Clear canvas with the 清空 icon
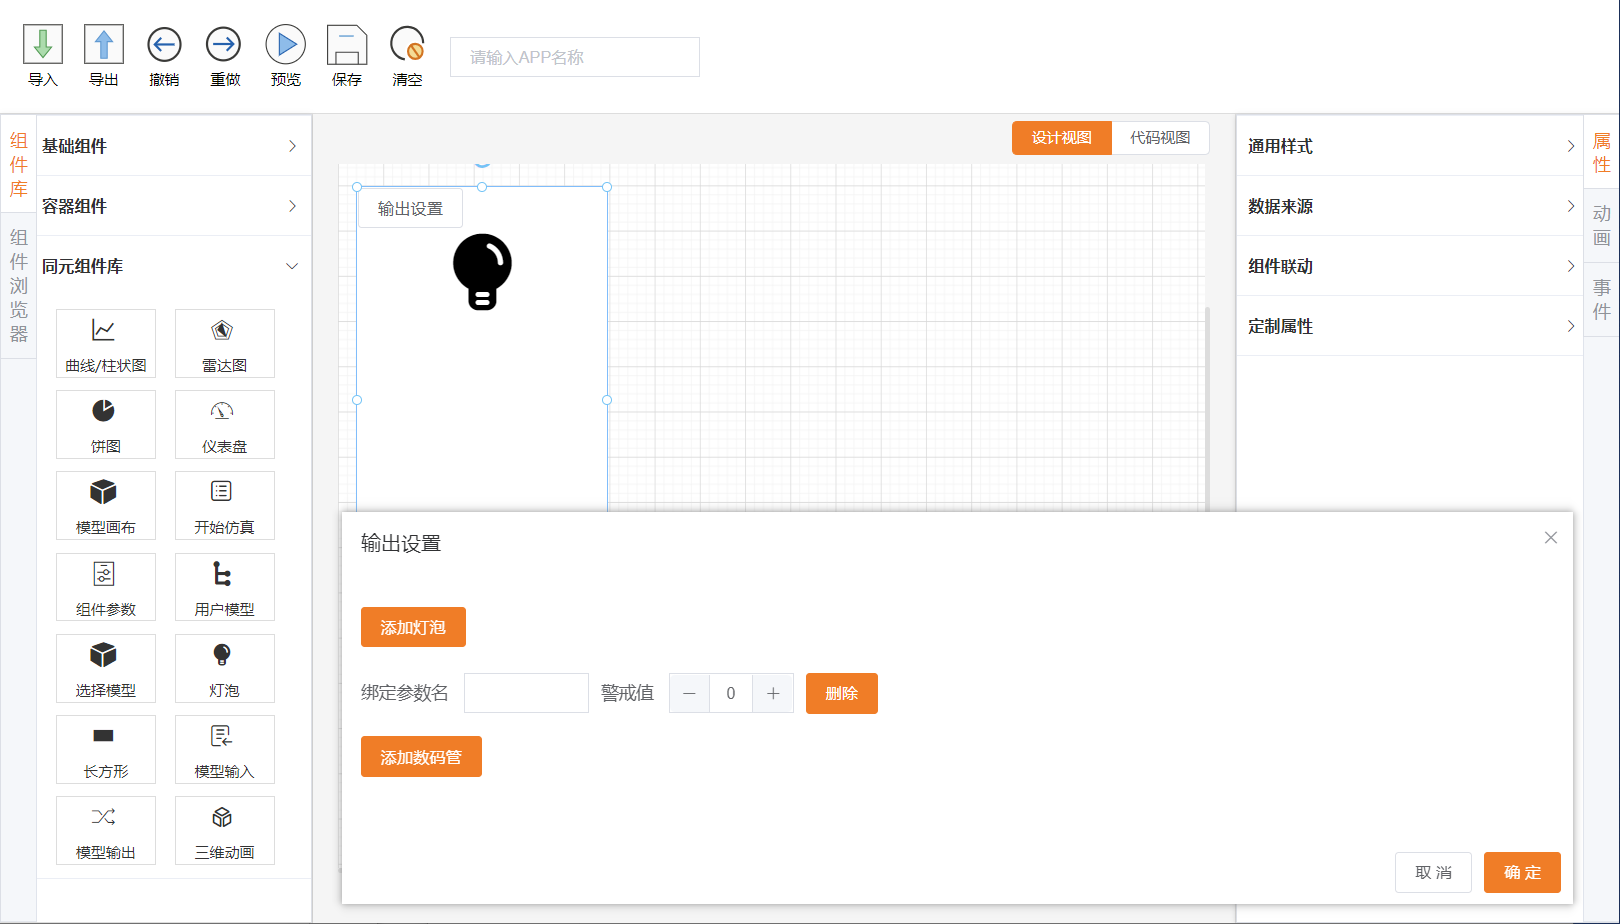The height and width of the screenshot is (924, 1620). (x=408, y=45)
